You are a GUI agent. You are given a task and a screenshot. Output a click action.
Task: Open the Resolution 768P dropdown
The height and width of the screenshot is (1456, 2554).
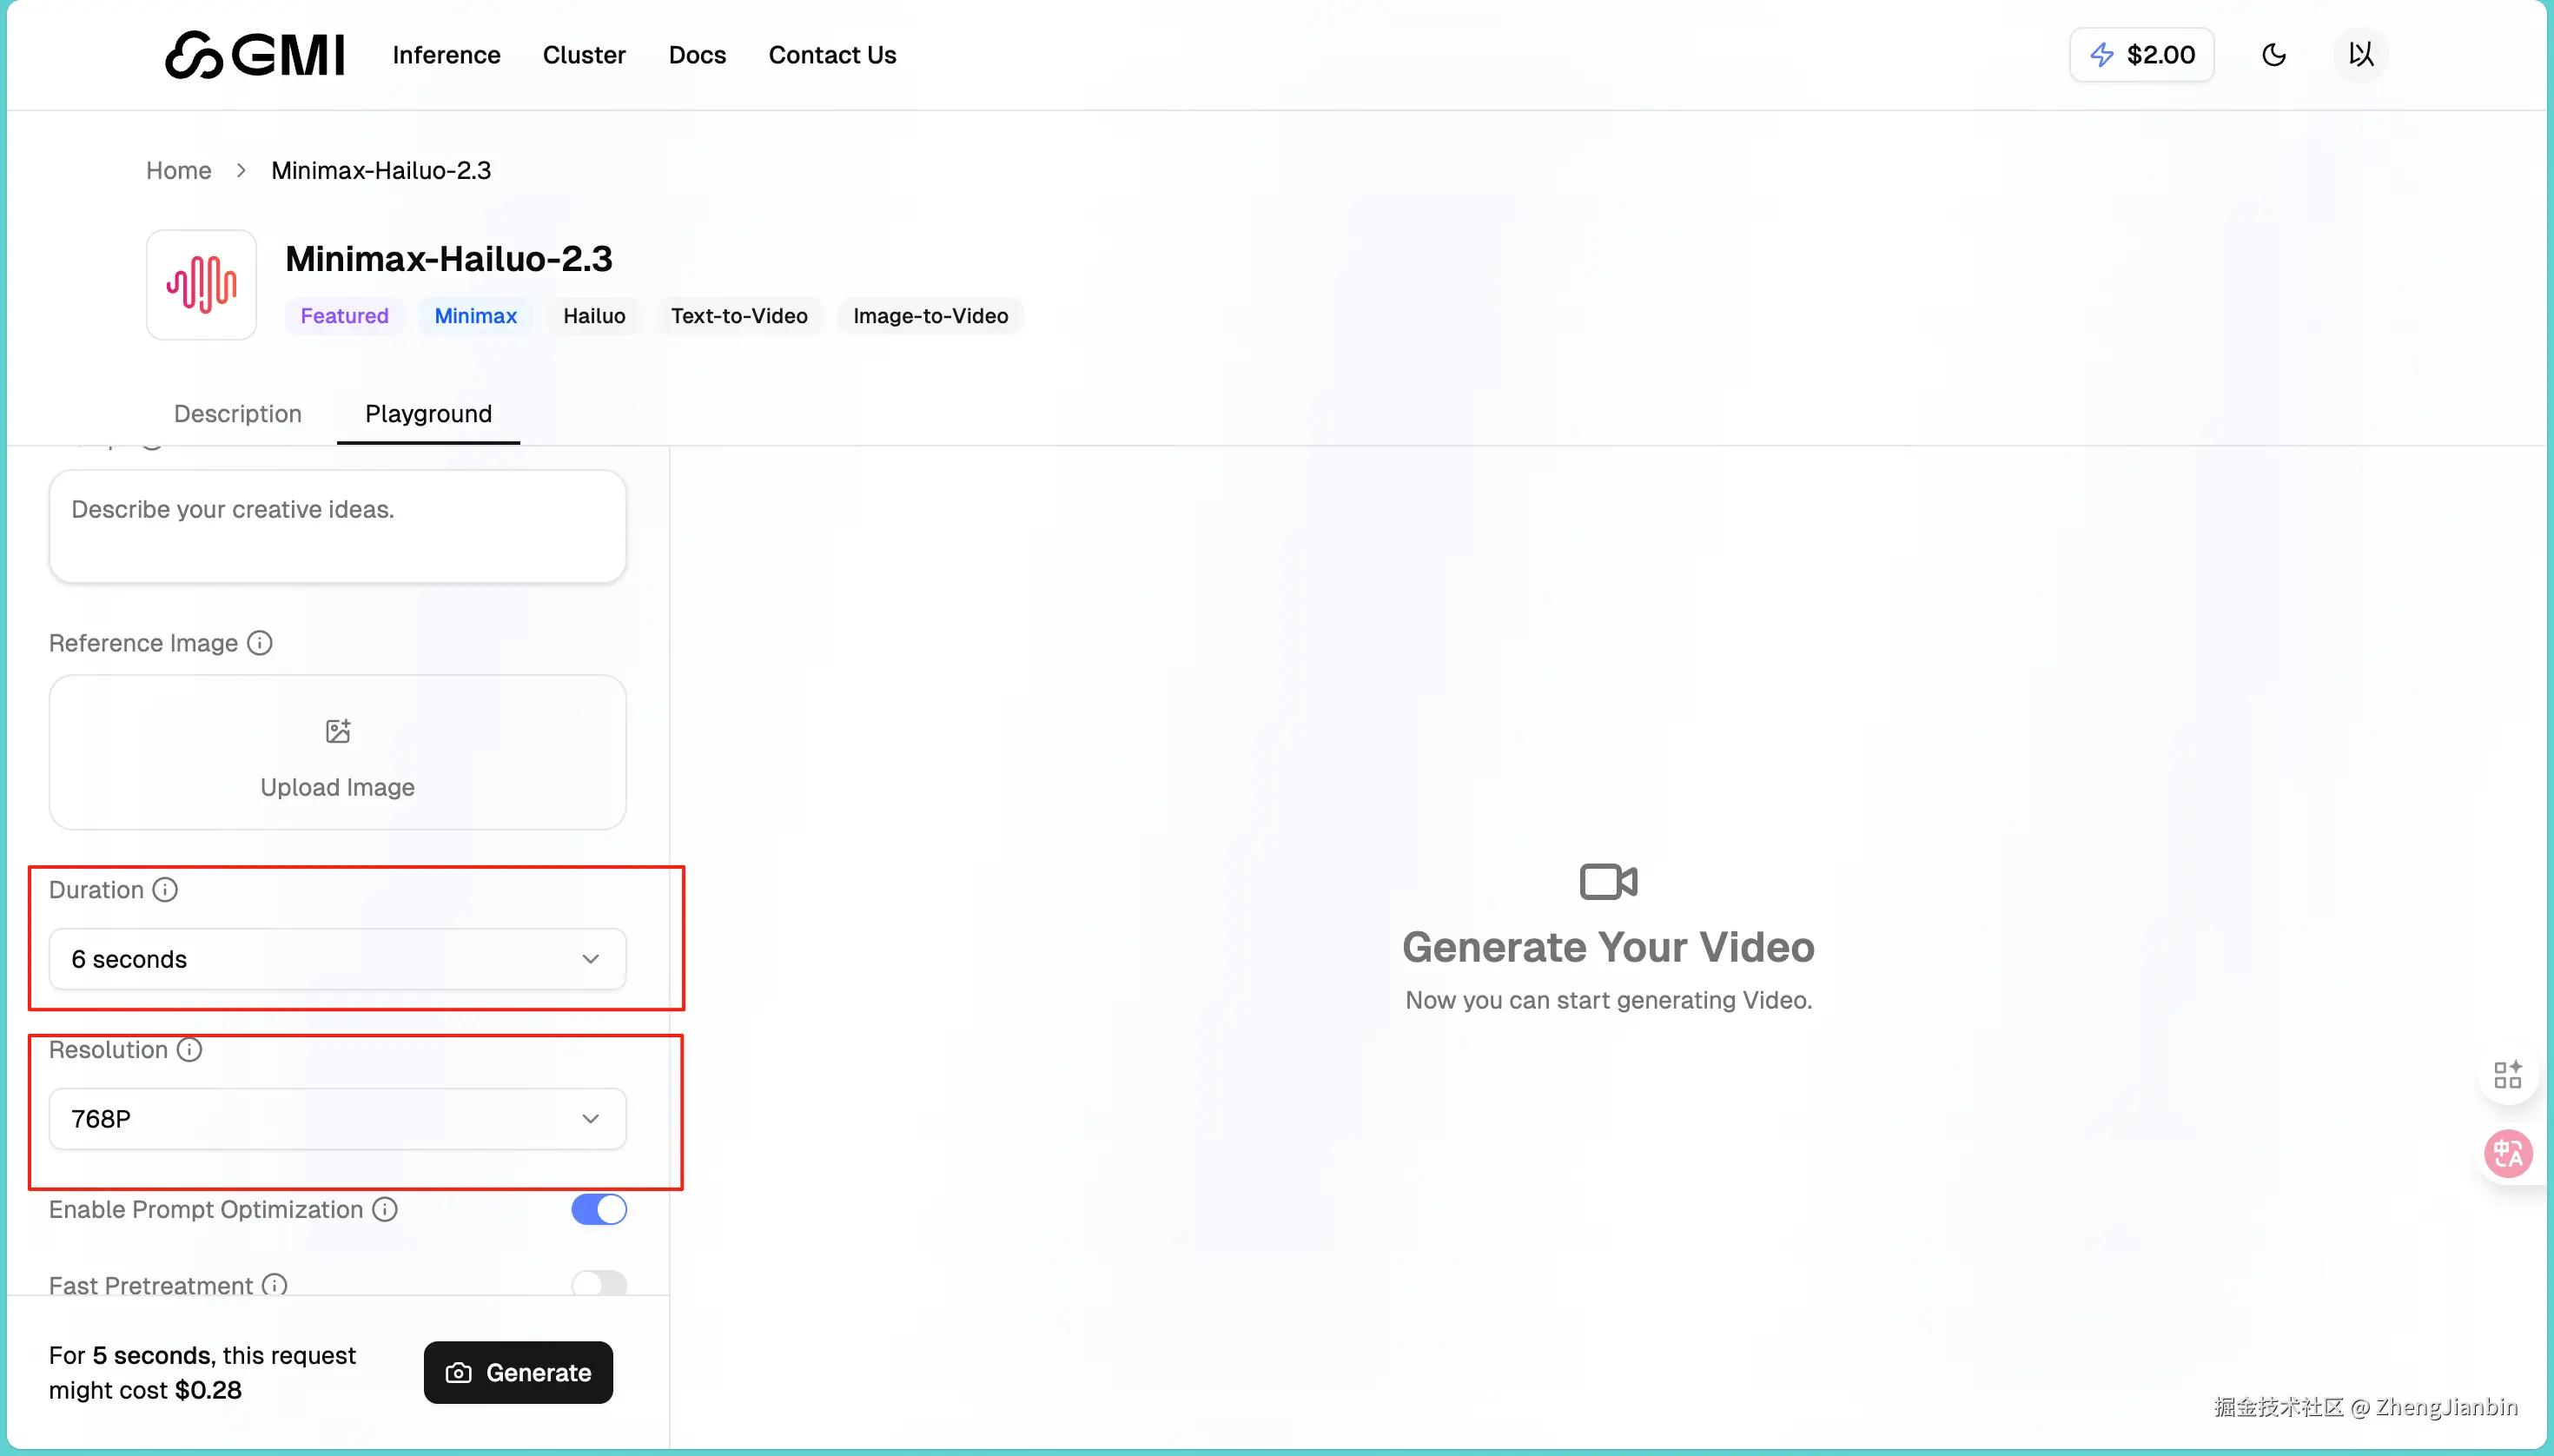[x=337, y=1119]
